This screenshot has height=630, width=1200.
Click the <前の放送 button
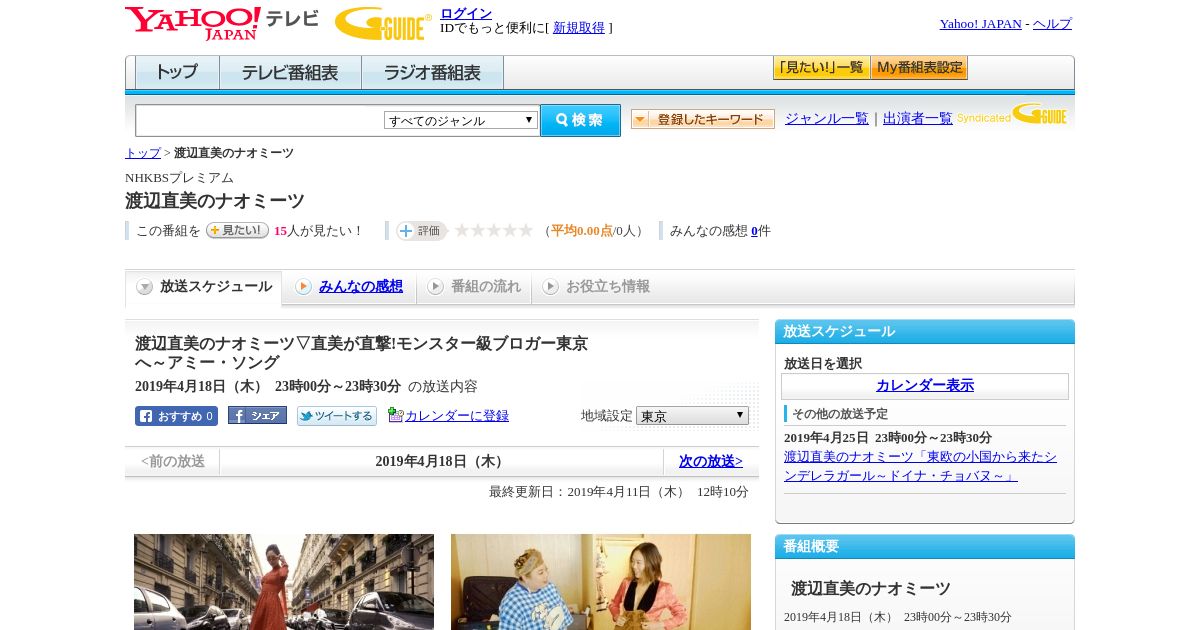coord(173,462)
